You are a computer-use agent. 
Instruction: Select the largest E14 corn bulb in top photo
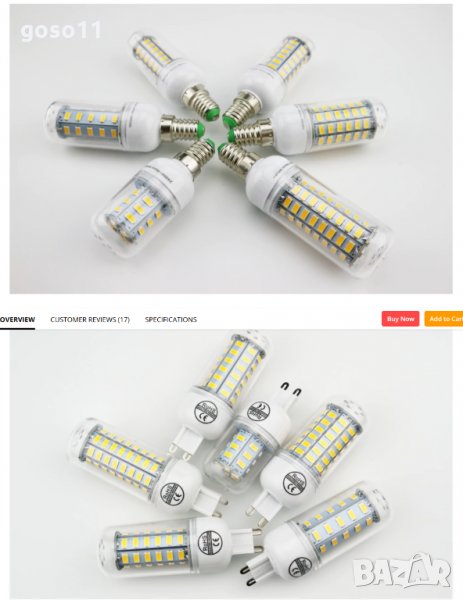coord(306,207)
